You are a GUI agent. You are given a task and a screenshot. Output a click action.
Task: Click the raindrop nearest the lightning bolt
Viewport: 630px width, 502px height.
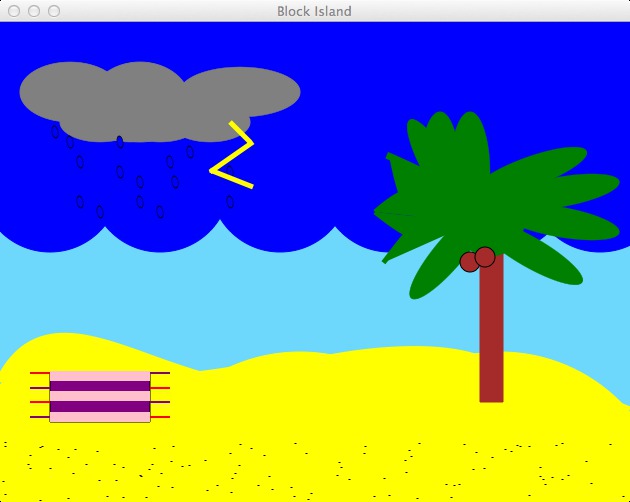(x=230, y=201)
